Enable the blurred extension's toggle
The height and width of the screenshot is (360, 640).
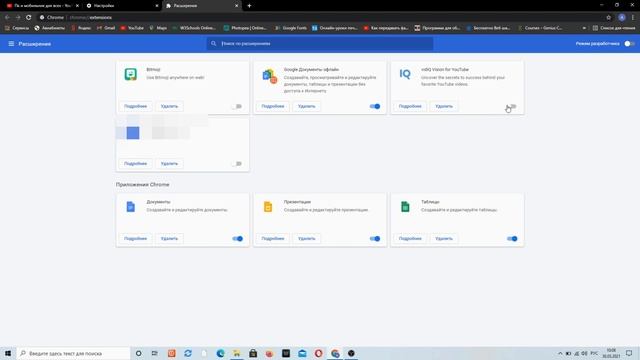(237, 164)
